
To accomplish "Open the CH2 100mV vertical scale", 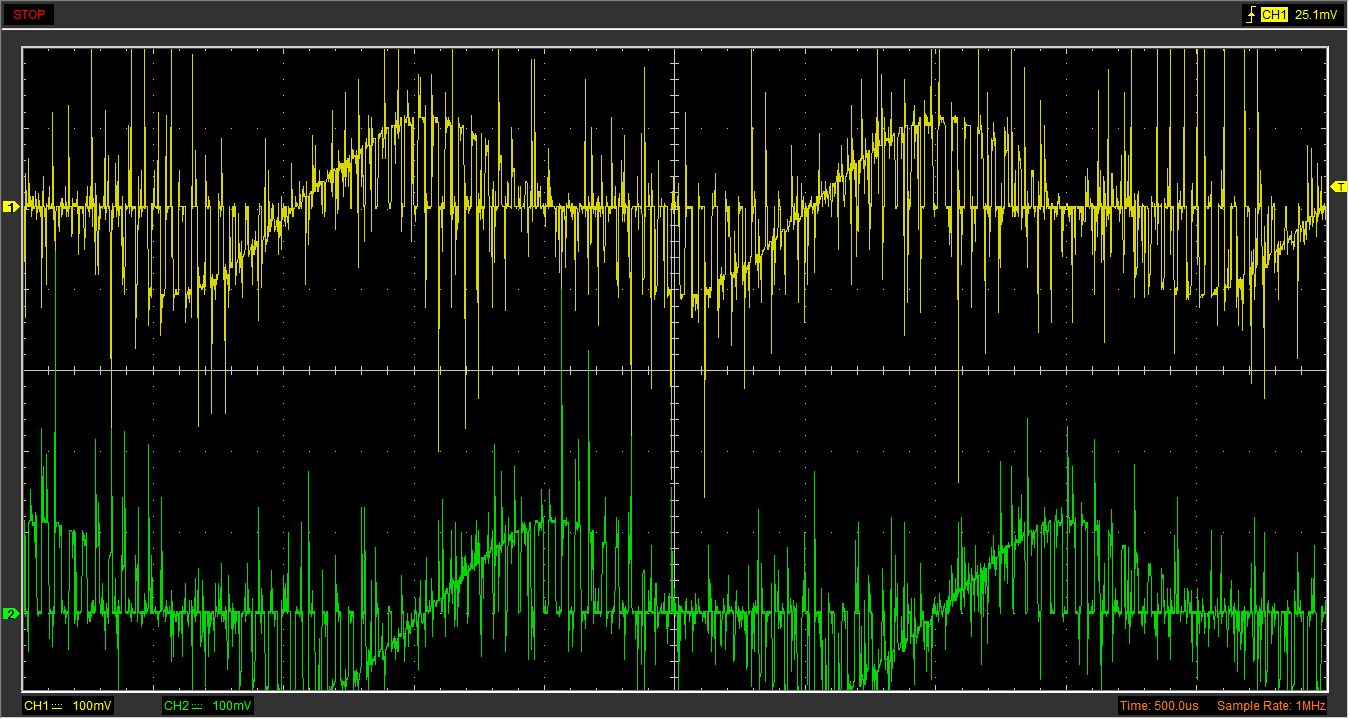I will point(232,707).
